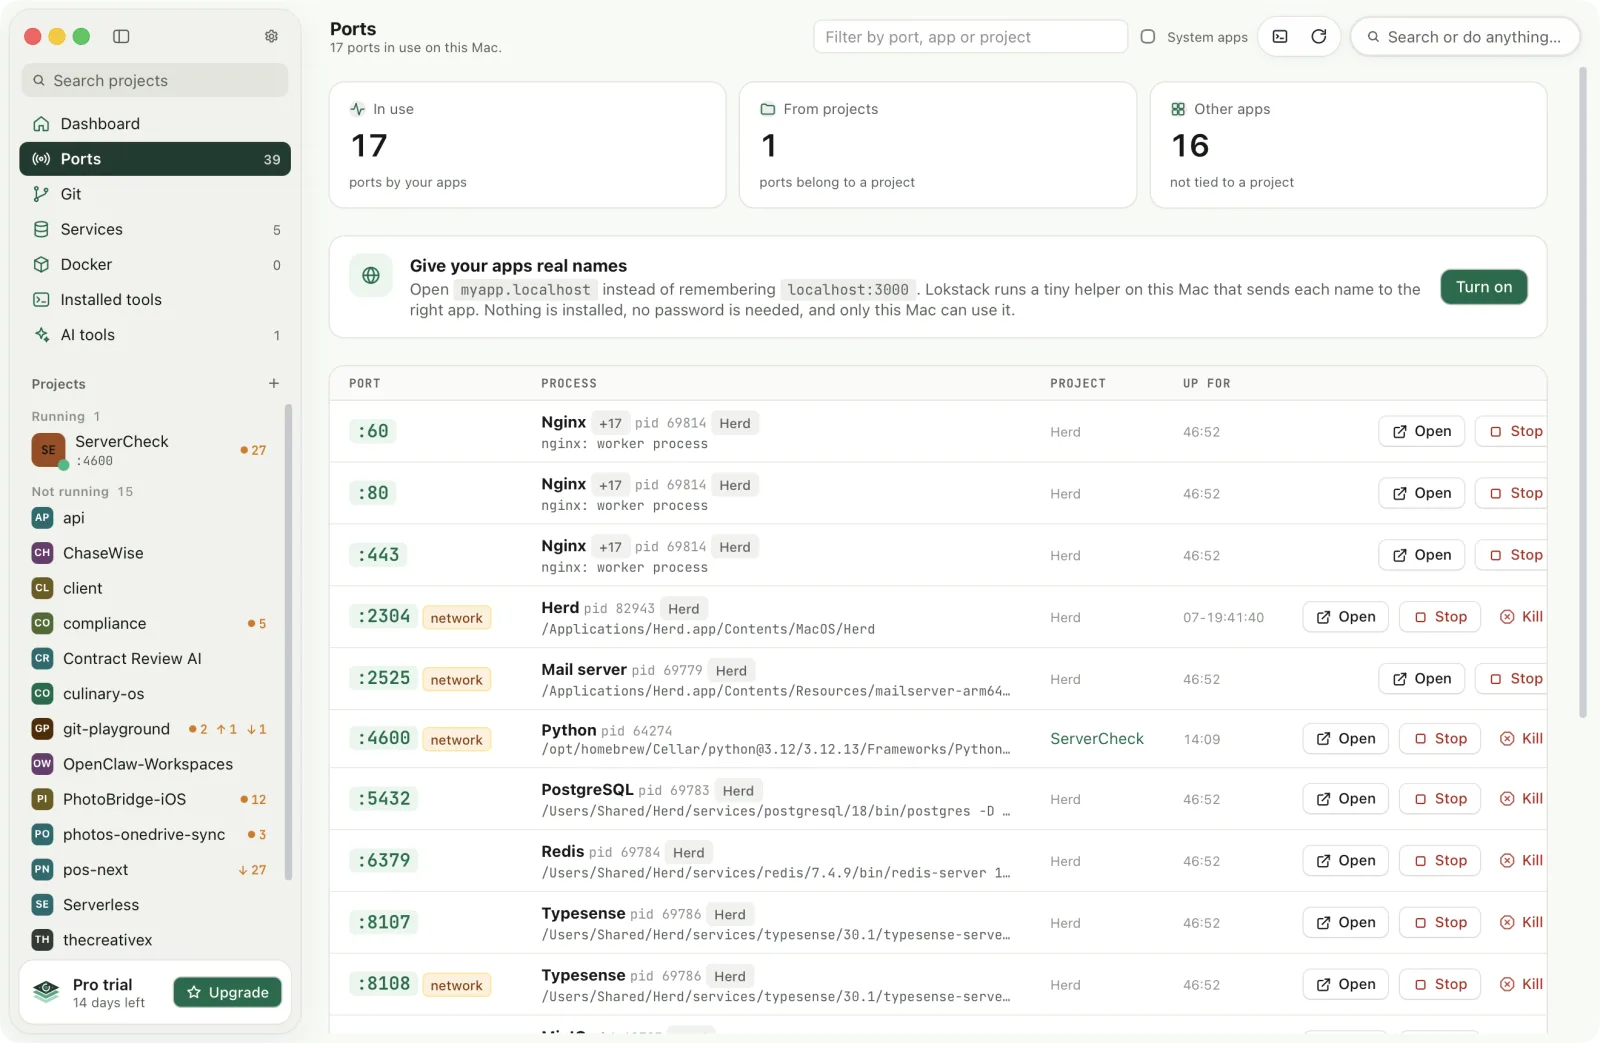Click the globe icon in the banner

[x=371, y=275]
